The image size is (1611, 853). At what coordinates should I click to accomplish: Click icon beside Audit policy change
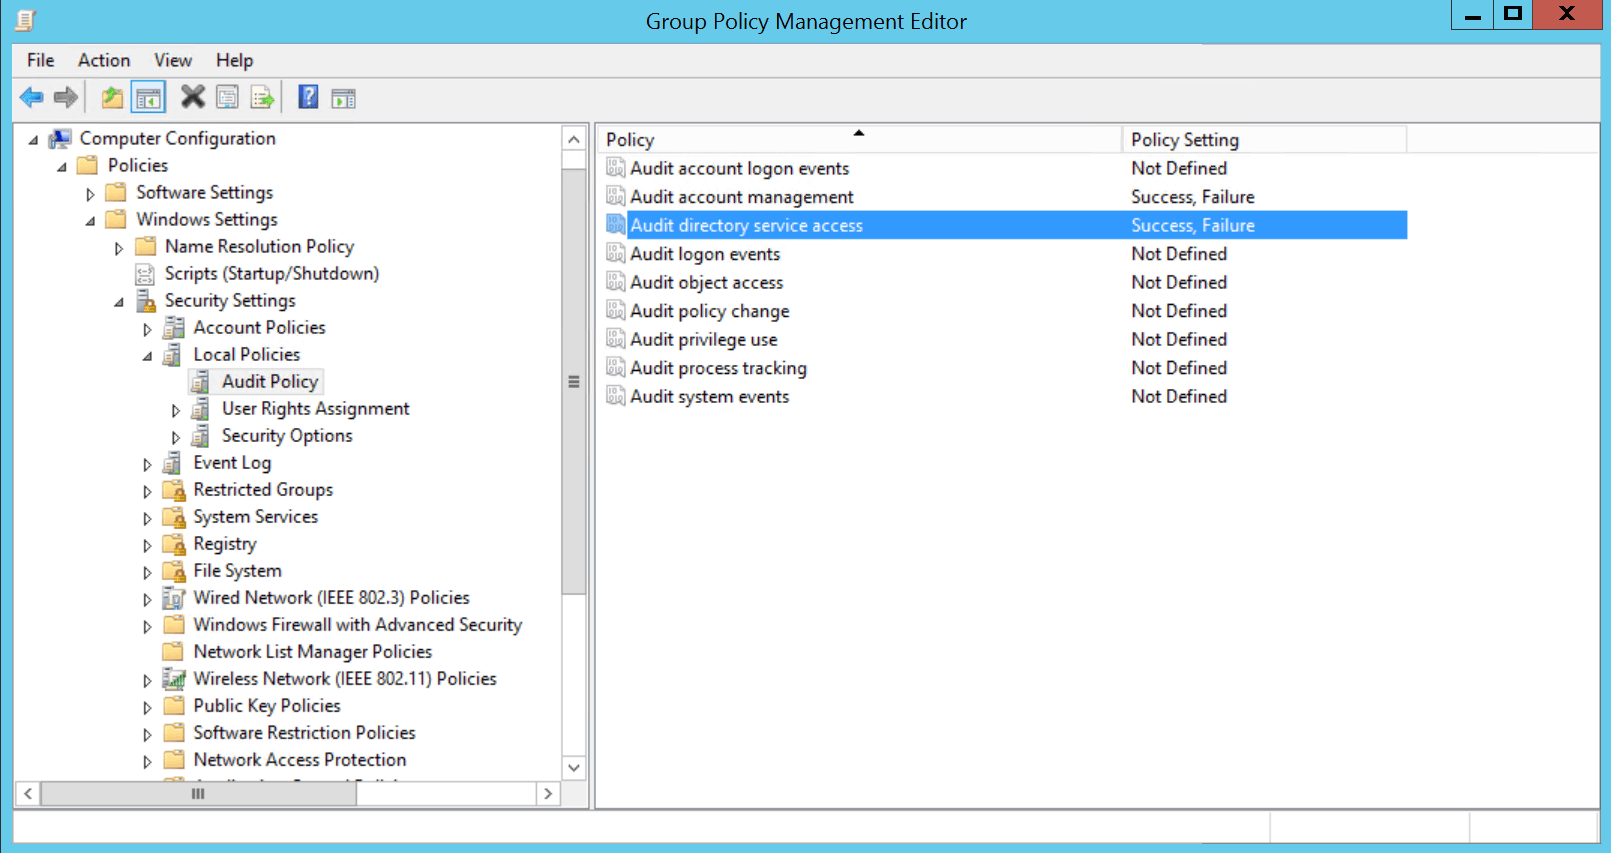[616, 311]
